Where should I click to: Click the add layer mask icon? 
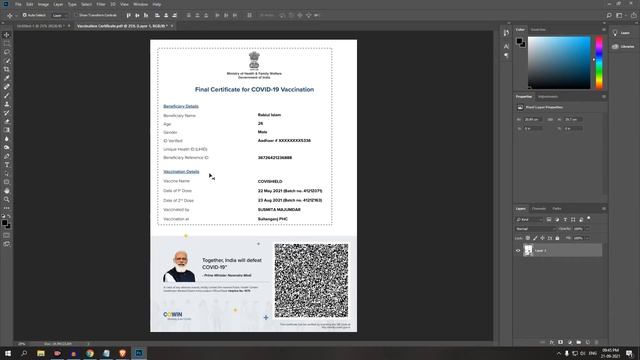560,342
